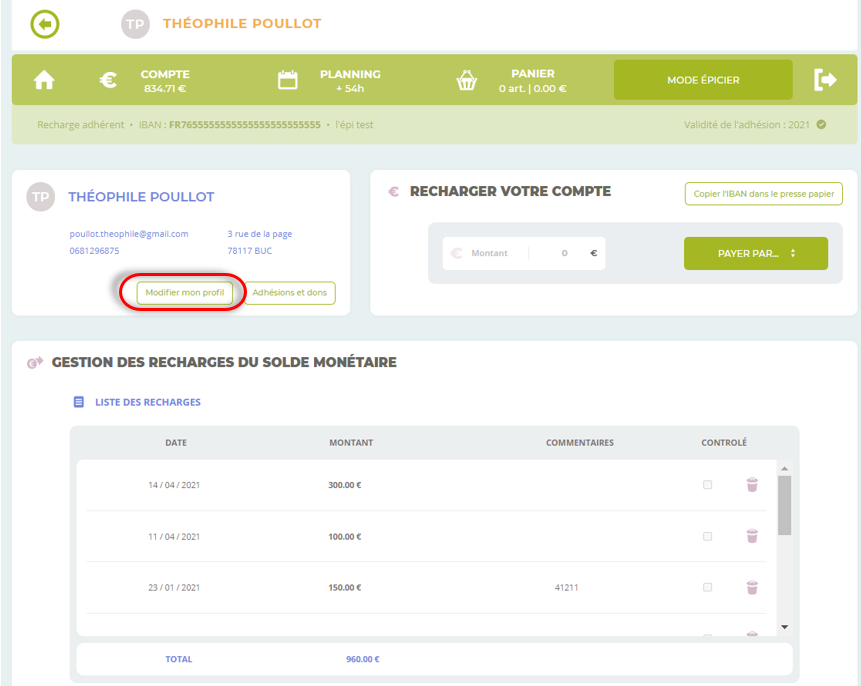Check the Contrôlé box for 150.00 € recharge
The height and width of the screenshot is (686, 861).
707,587
